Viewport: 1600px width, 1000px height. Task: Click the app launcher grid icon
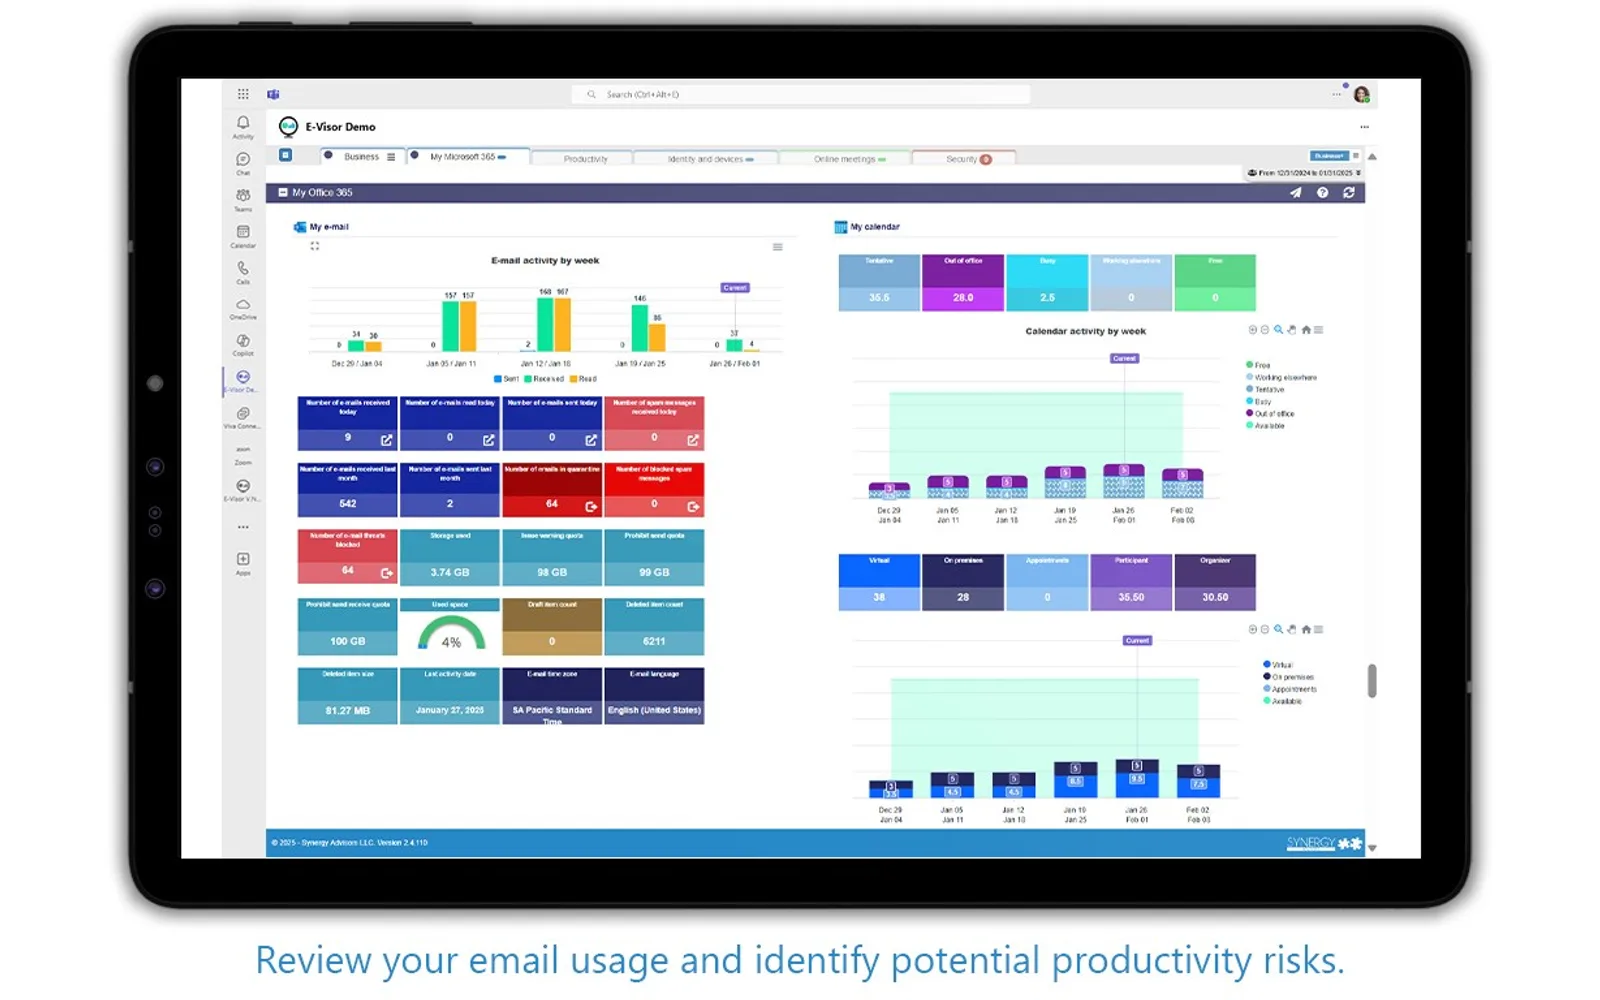pos(243,94)
